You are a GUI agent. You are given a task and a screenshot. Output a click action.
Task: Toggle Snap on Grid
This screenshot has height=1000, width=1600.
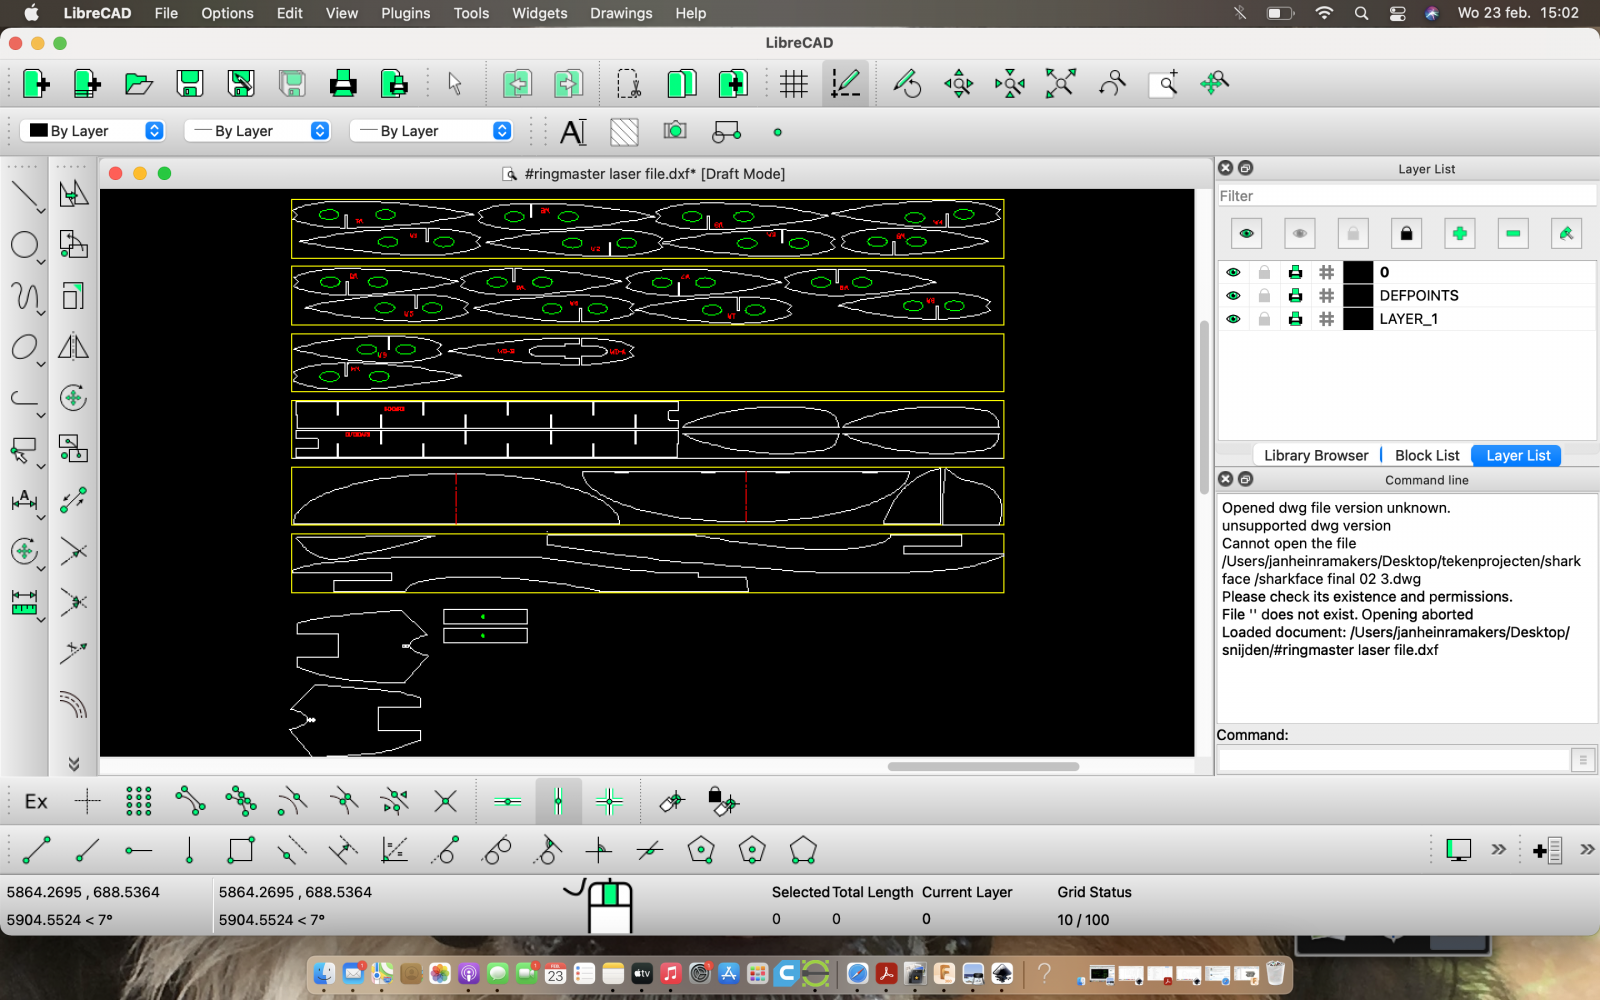(x=138, y=801)
